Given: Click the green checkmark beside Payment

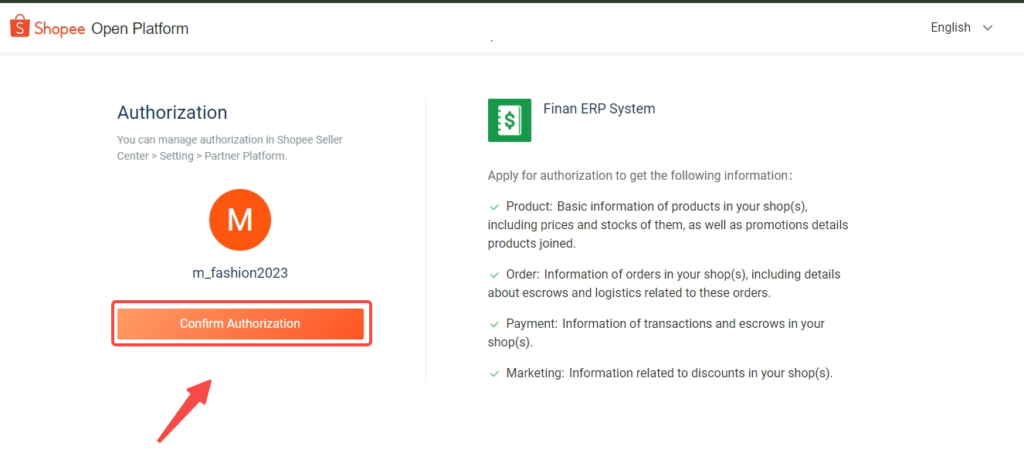Looking at the screenshot, I should tap(494, 324).
